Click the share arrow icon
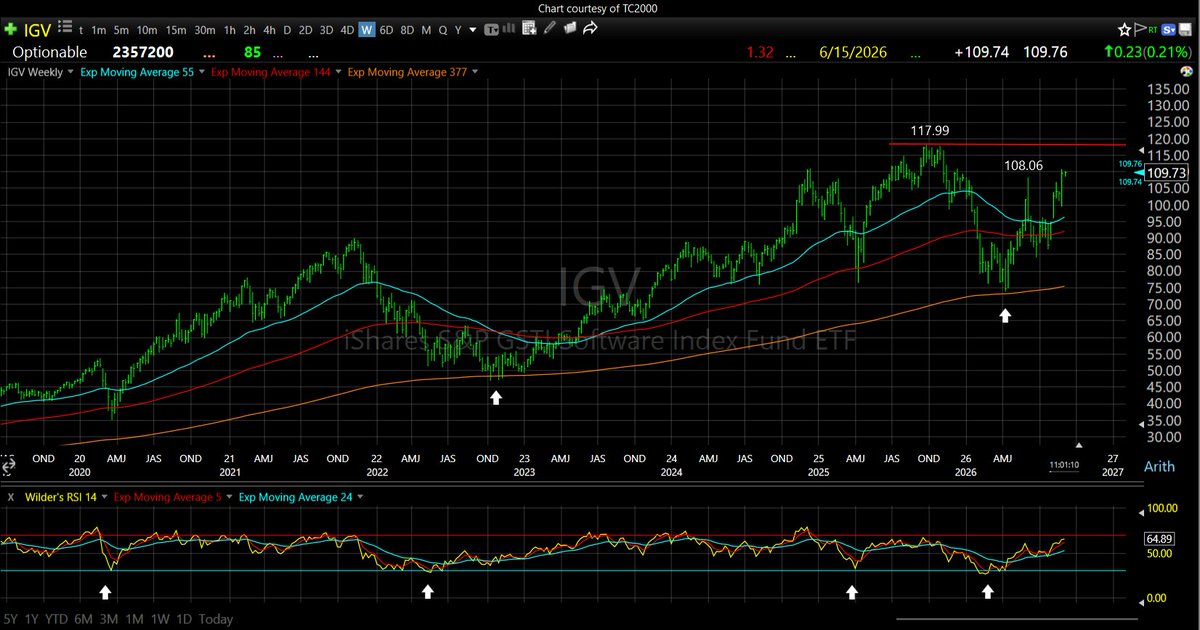 click(x=590, y=28)
